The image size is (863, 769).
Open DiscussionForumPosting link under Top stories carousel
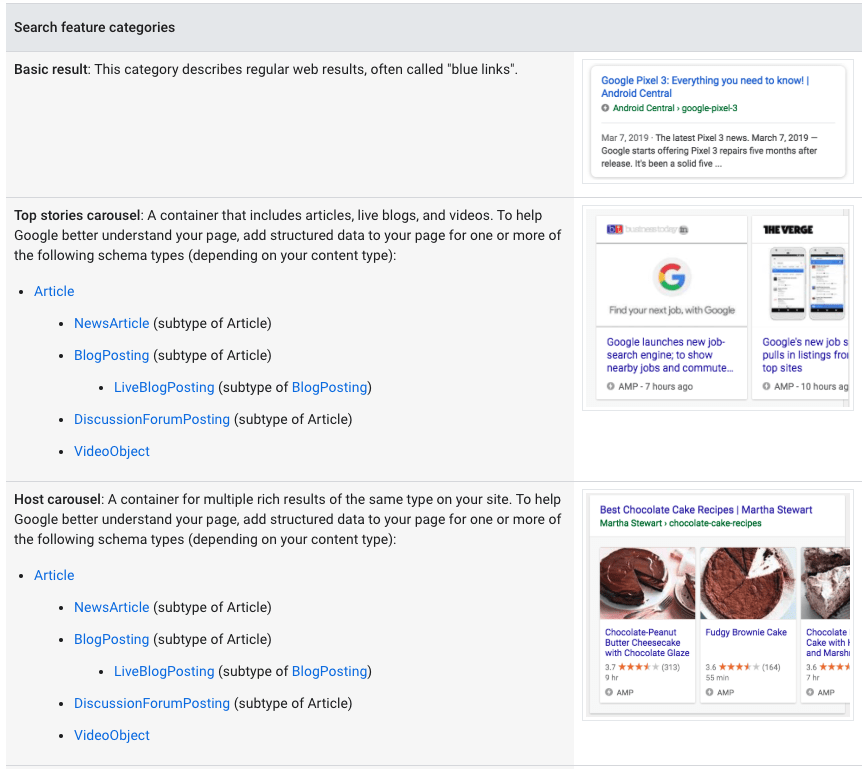point(152,419)
